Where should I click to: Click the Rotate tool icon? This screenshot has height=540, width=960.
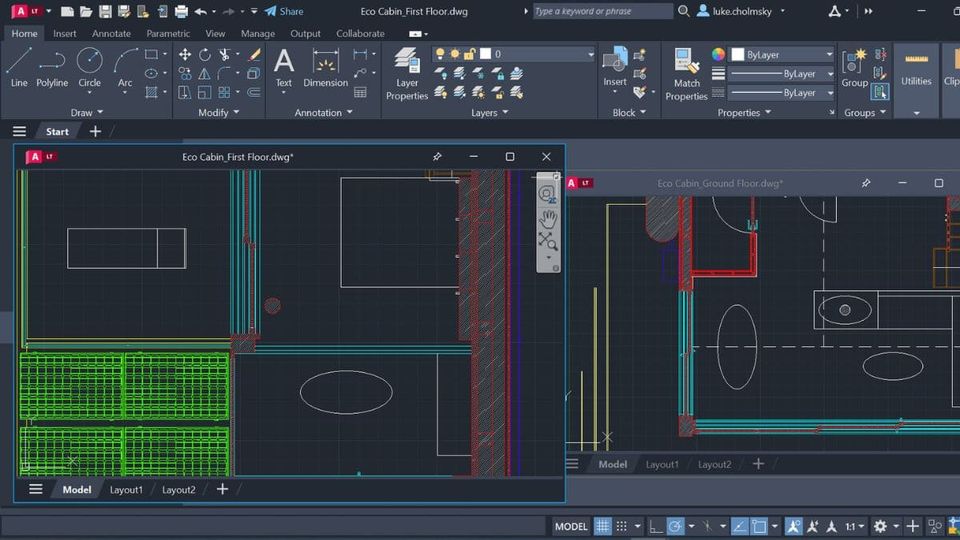204,54
